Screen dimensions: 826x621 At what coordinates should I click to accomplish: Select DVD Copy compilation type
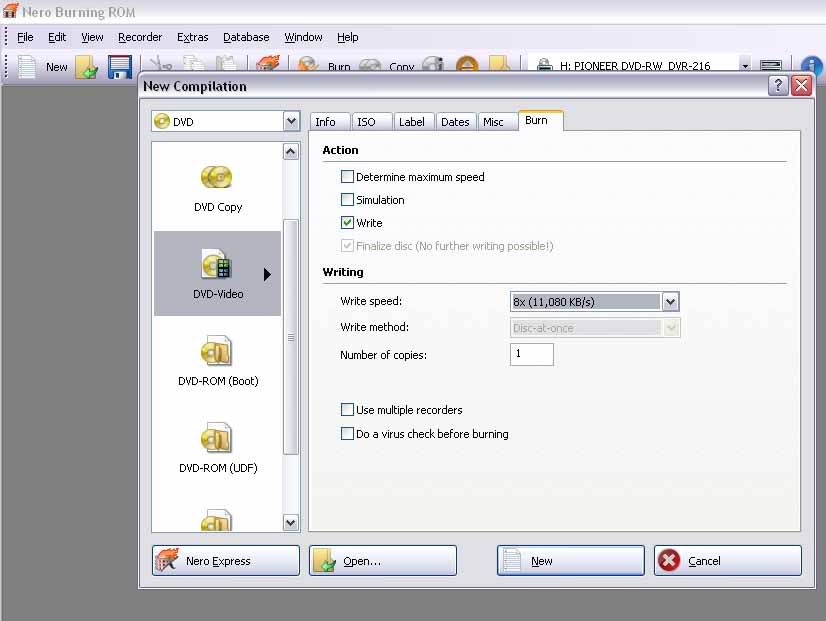(218, 189)
